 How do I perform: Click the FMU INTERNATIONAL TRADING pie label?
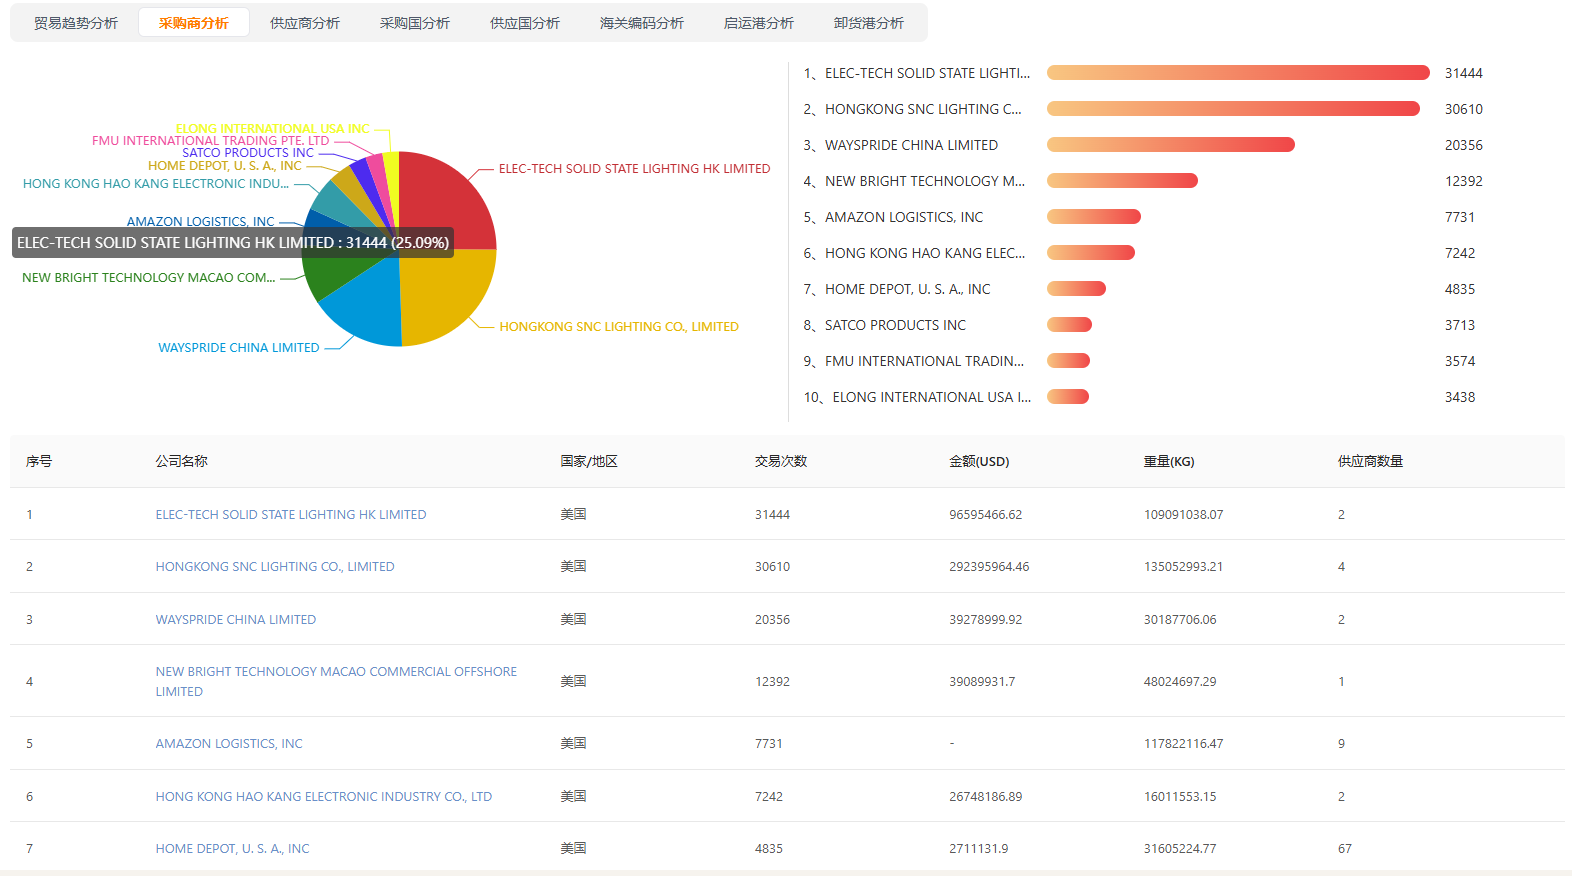[210, 141]
